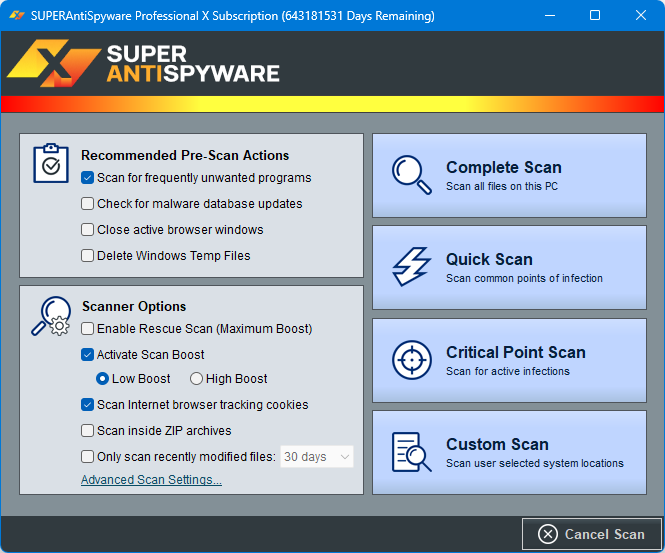Start the Quick Scan

pyautogui.click(x=509, y=267)
